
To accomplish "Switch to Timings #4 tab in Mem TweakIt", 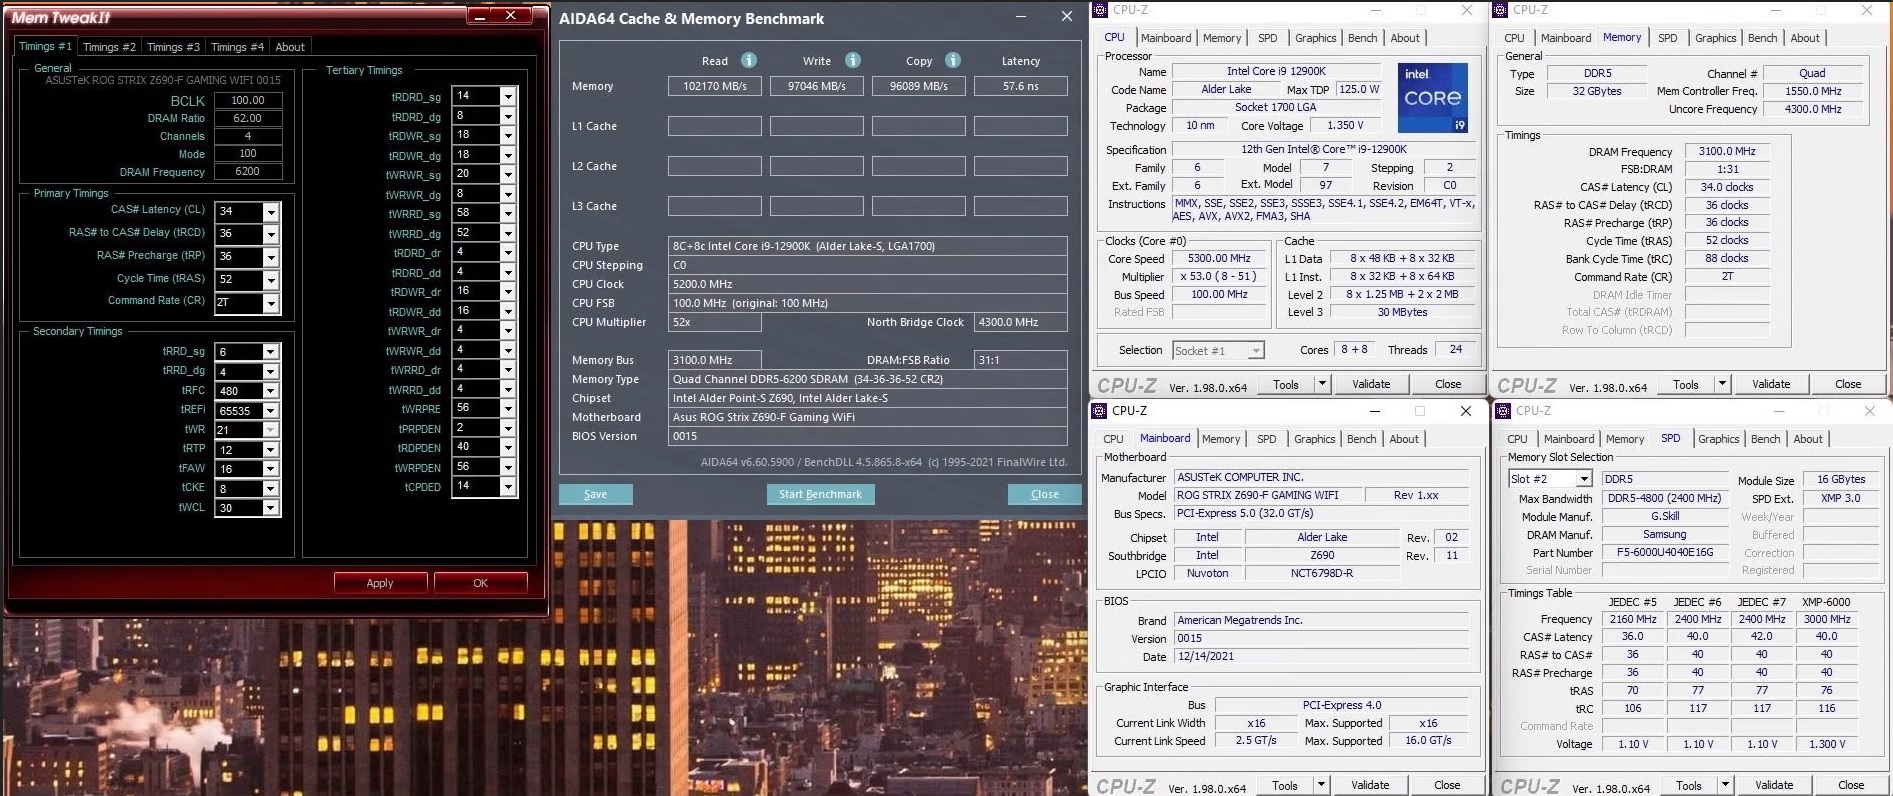I will [237, 47].
